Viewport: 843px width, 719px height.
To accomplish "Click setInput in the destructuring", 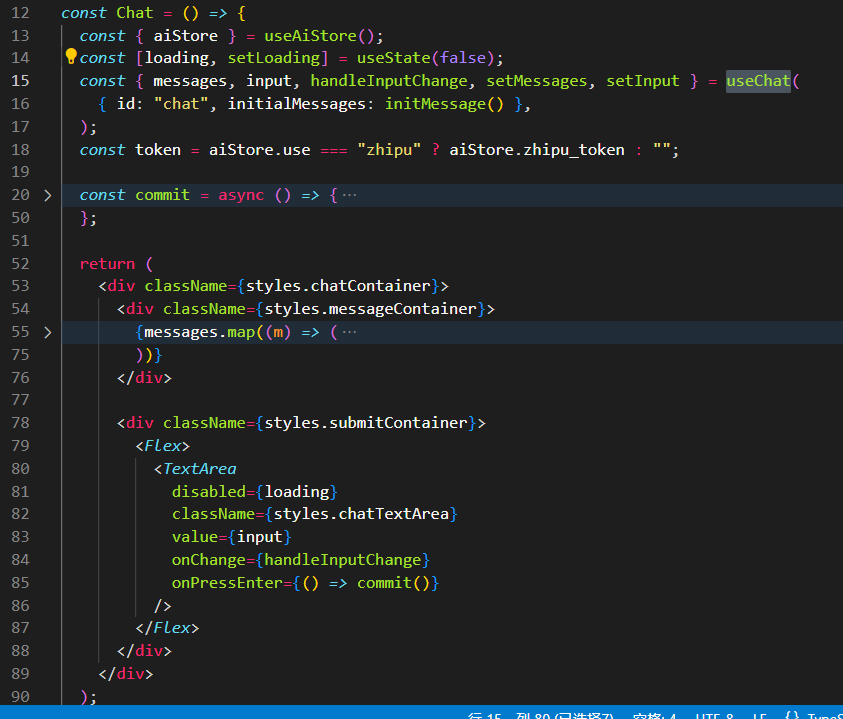I will (x=643, y=81).
